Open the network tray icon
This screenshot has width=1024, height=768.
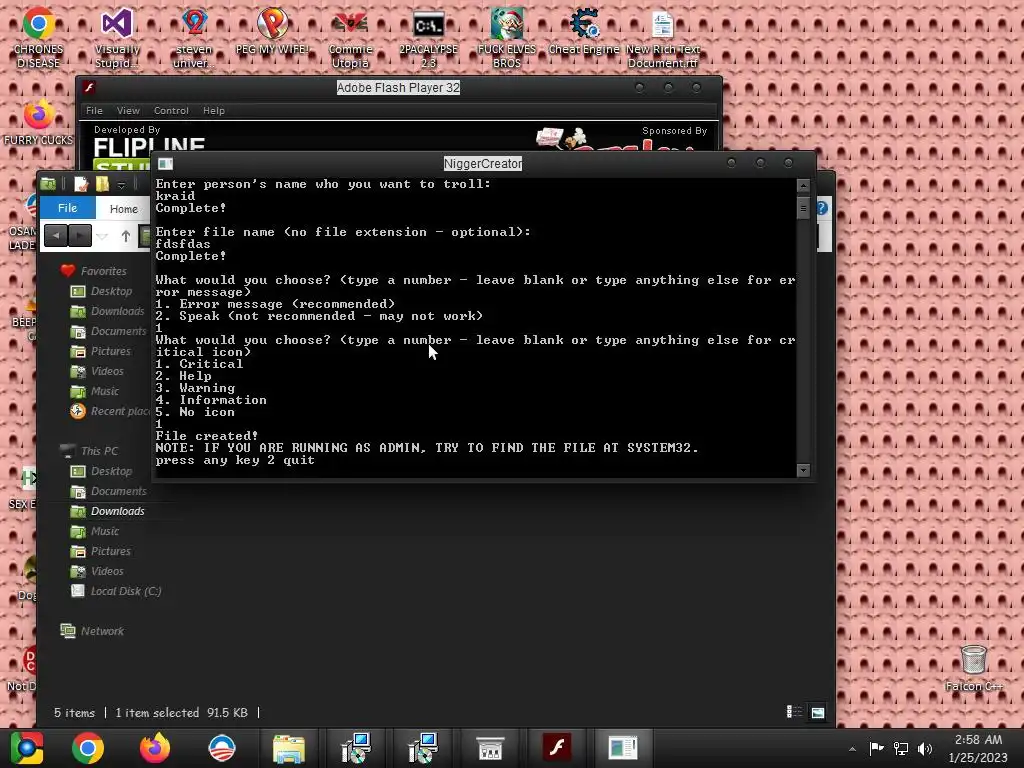click(x=901, y=748)
